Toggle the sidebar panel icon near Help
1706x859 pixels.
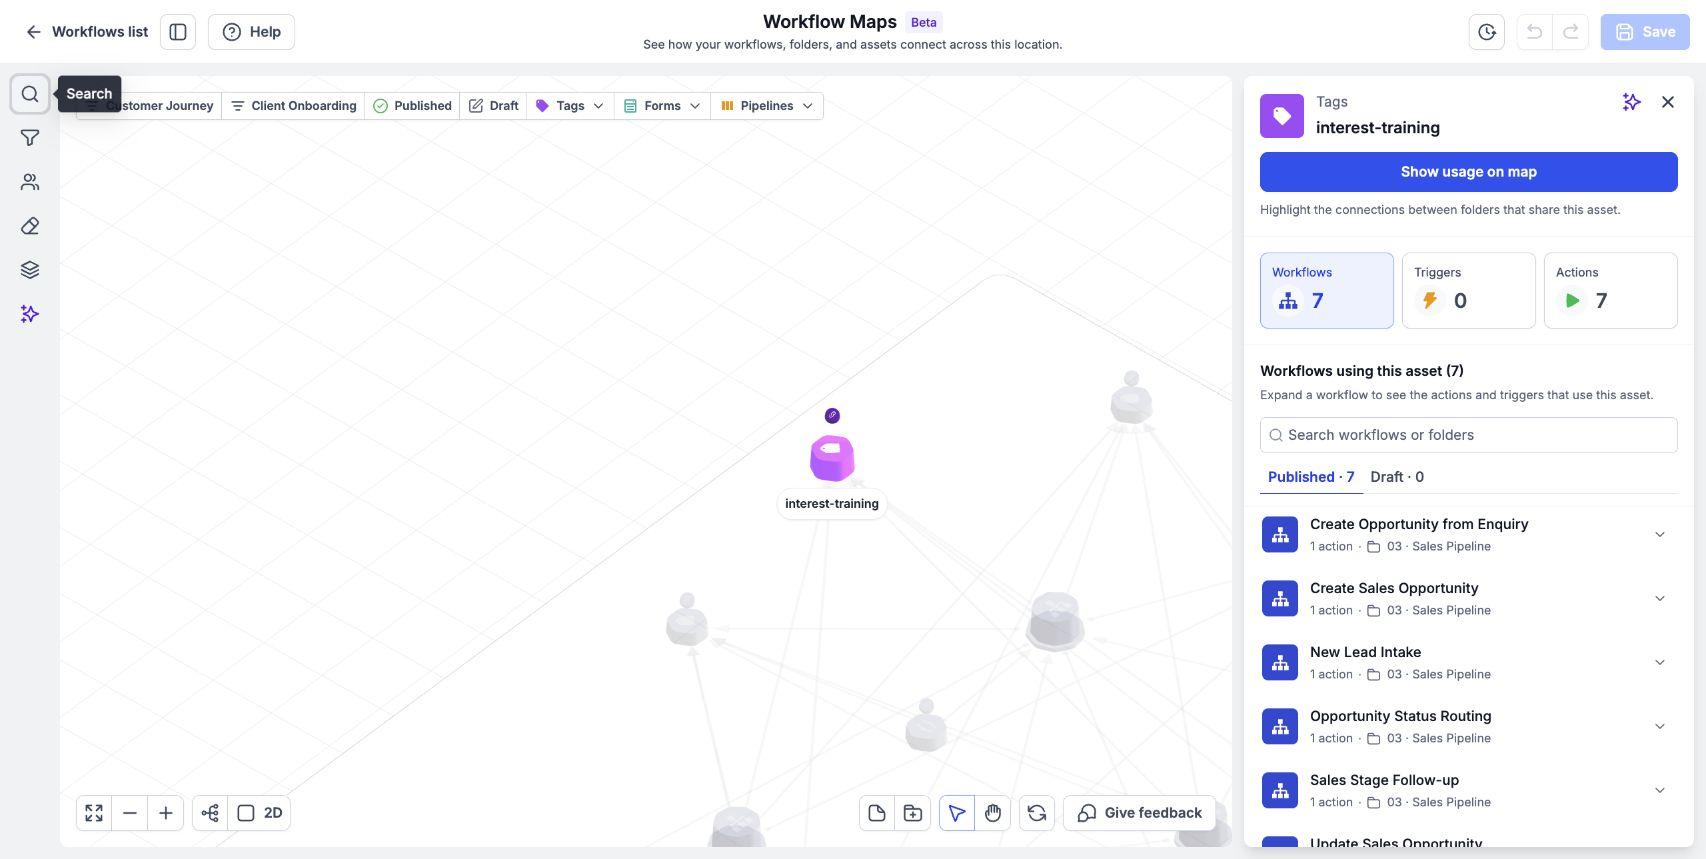178,32
